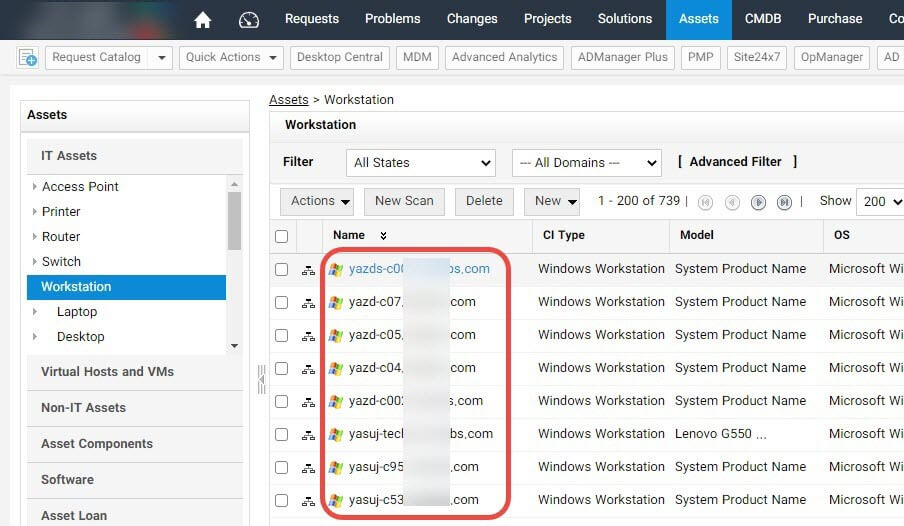Open the Projects tab

pos(548,19)
